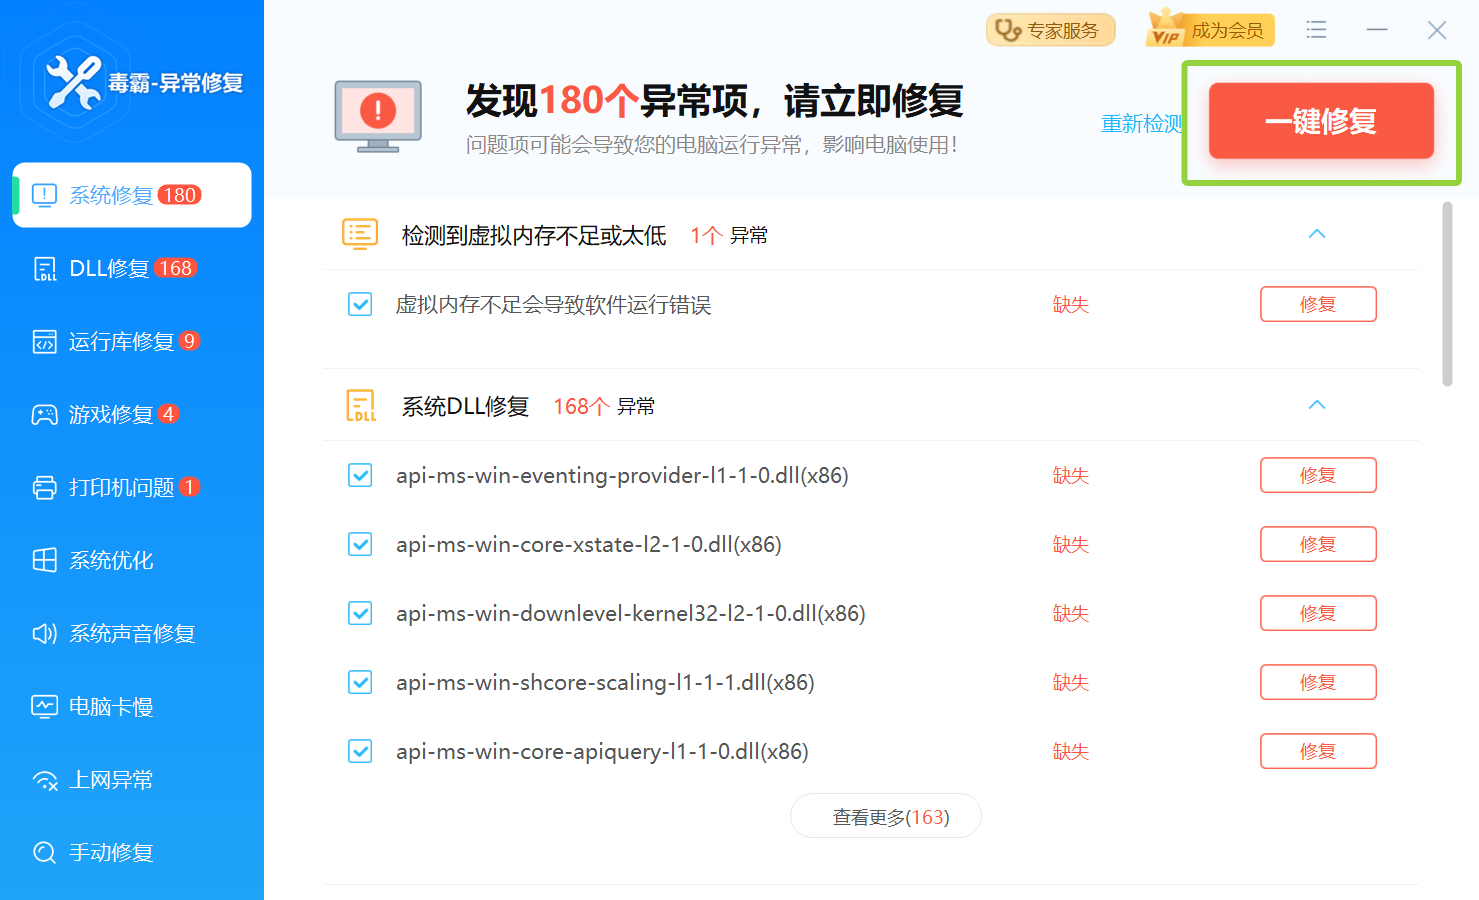
Task: Click the 手动修复 magnifier icon
Action: (x=45, y=853)
